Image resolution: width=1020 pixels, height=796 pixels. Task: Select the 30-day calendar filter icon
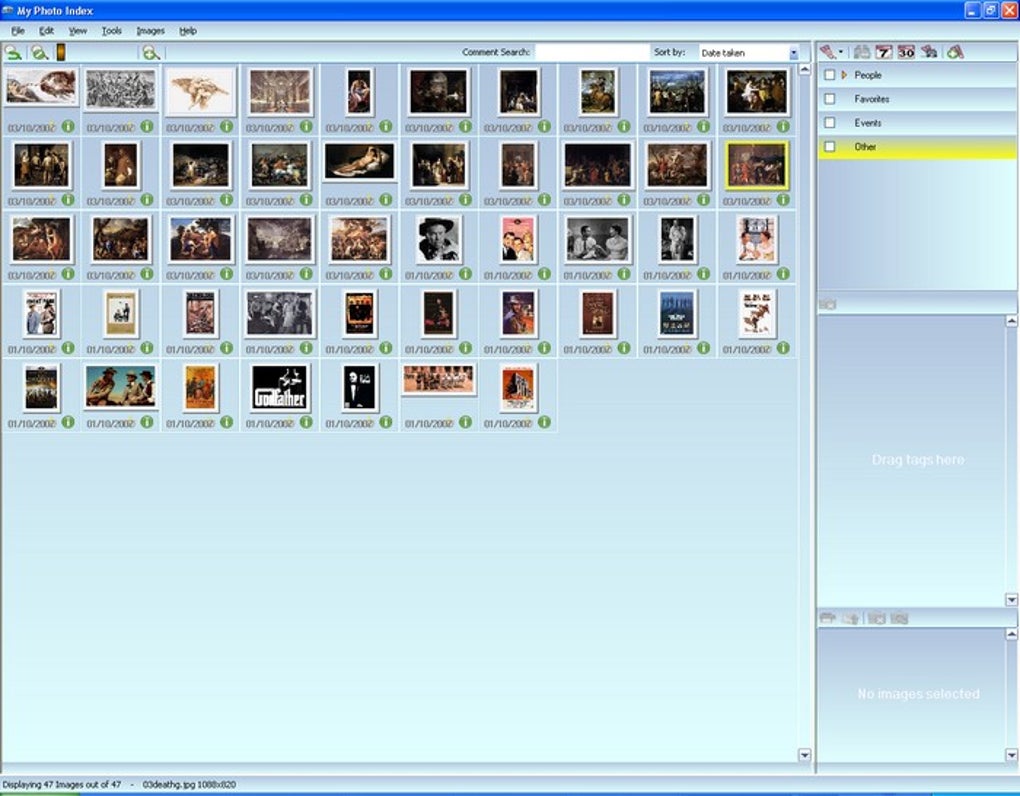tap(906, 52)
